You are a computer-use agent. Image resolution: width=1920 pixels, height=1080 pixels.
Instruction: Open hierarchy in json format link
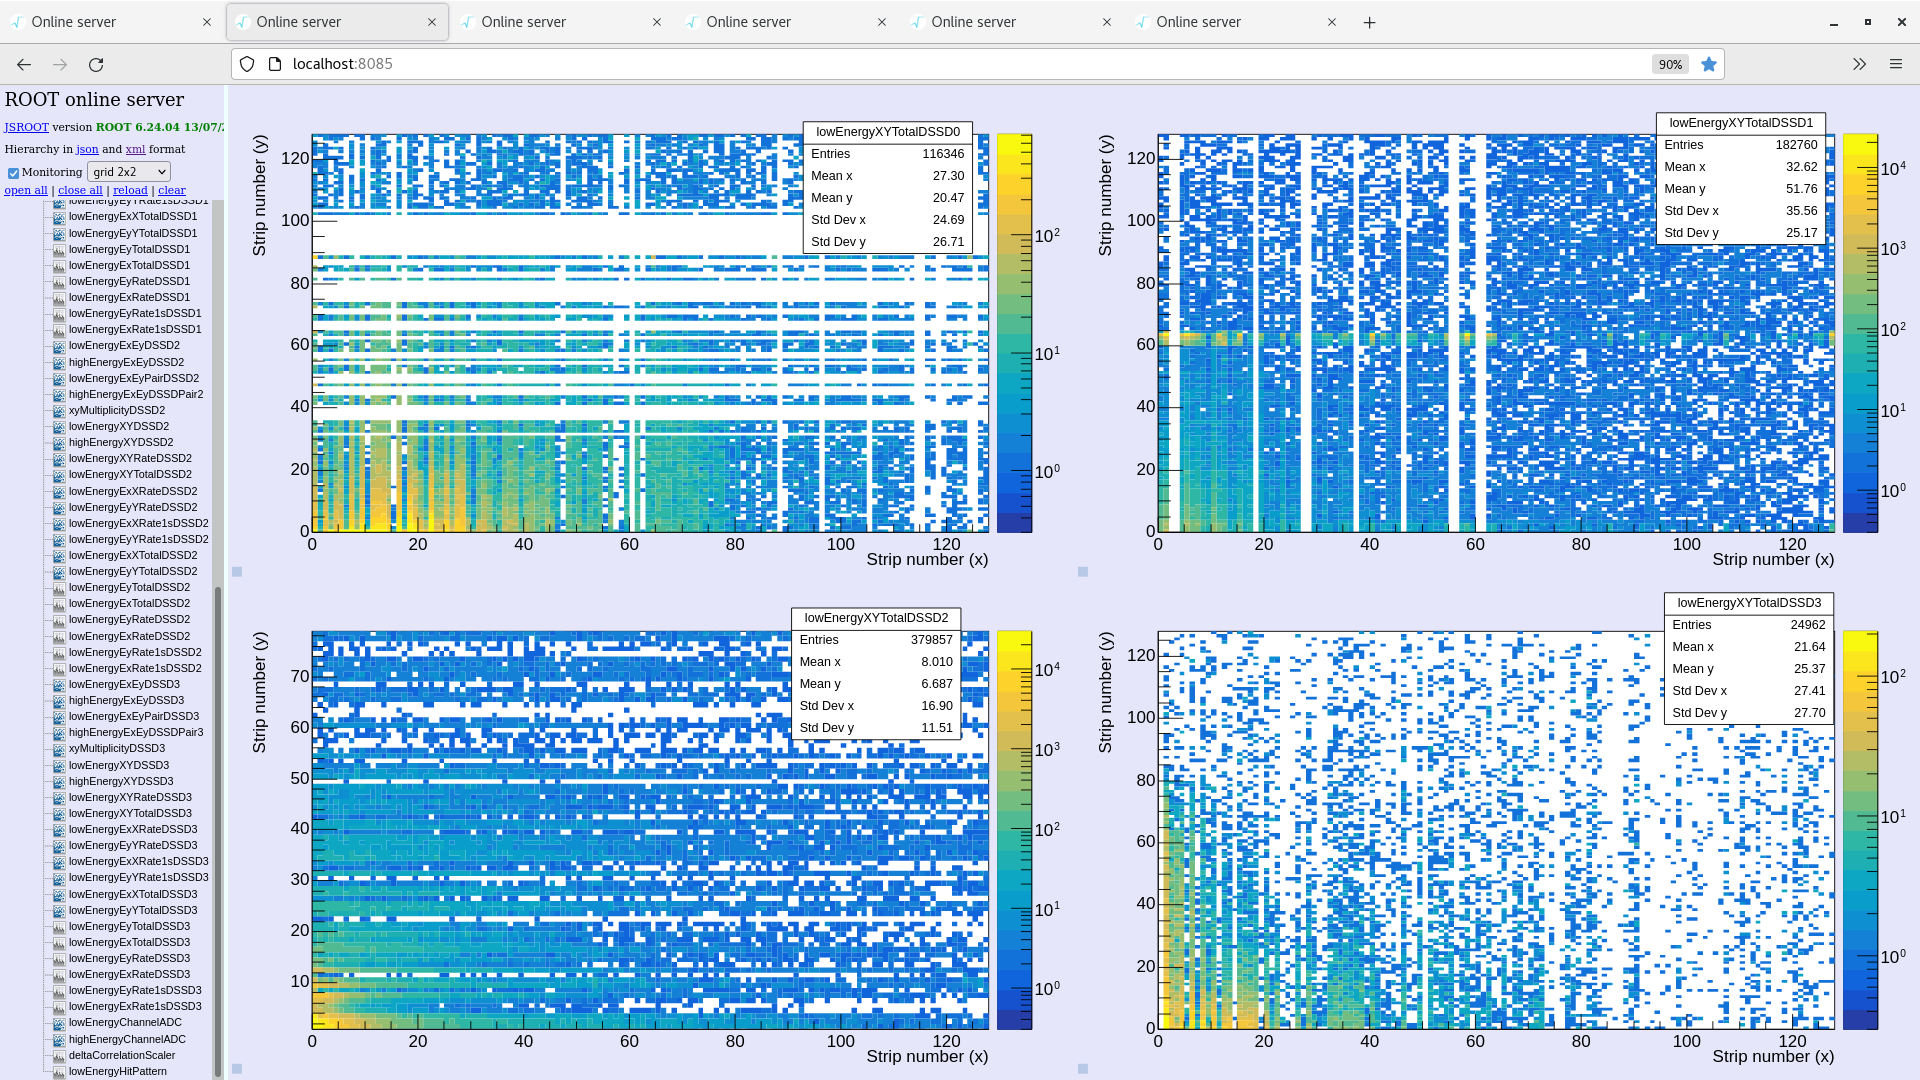(87, 149)
